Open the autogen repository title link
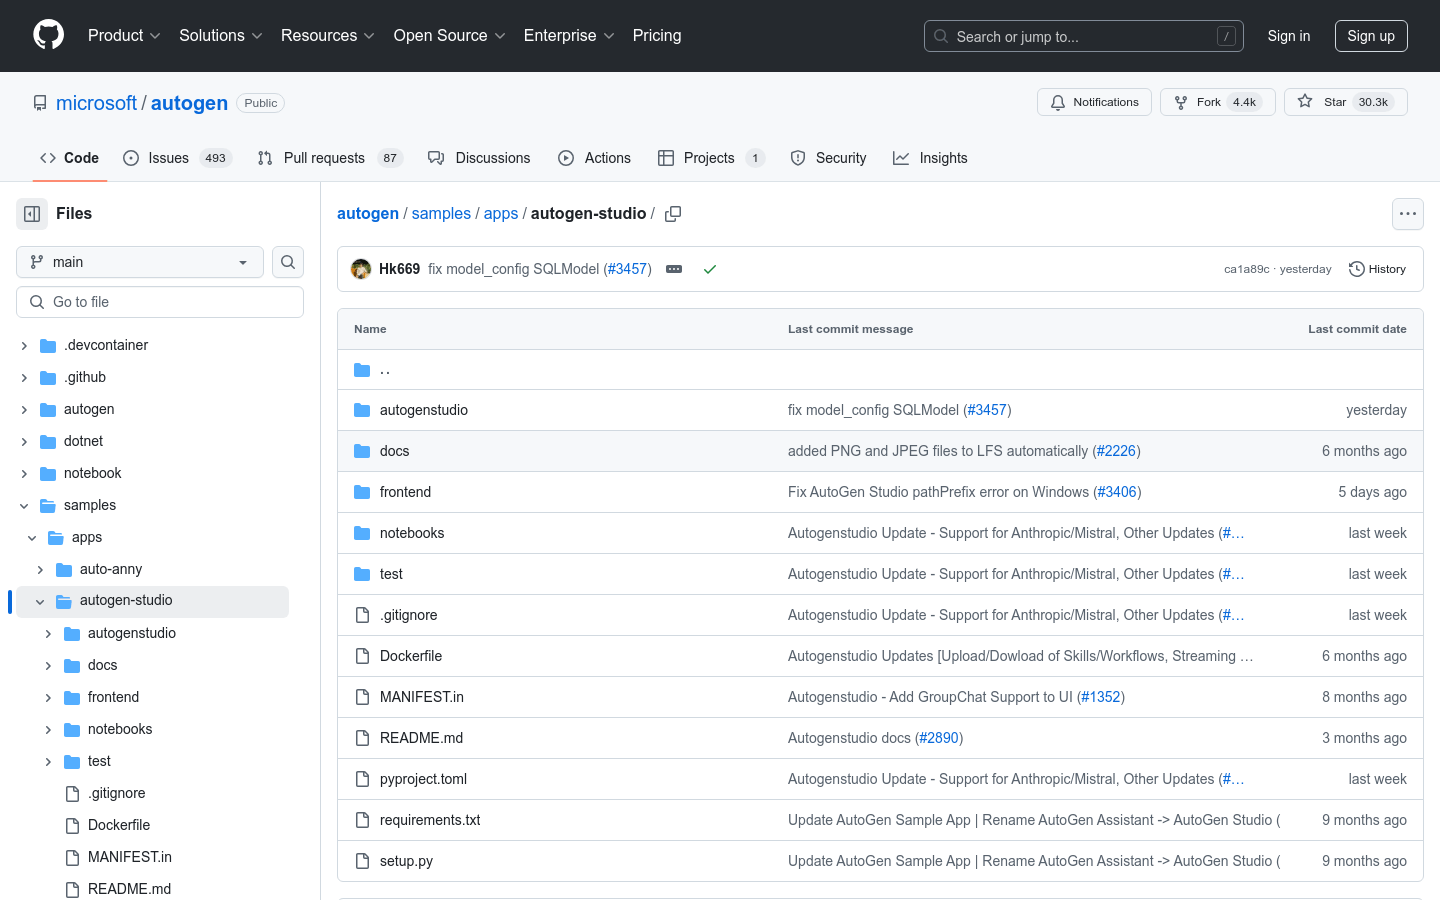Image resolution: width=1440 pixels, height=900 pixels. pyautogui.click(x=189, y=103)
